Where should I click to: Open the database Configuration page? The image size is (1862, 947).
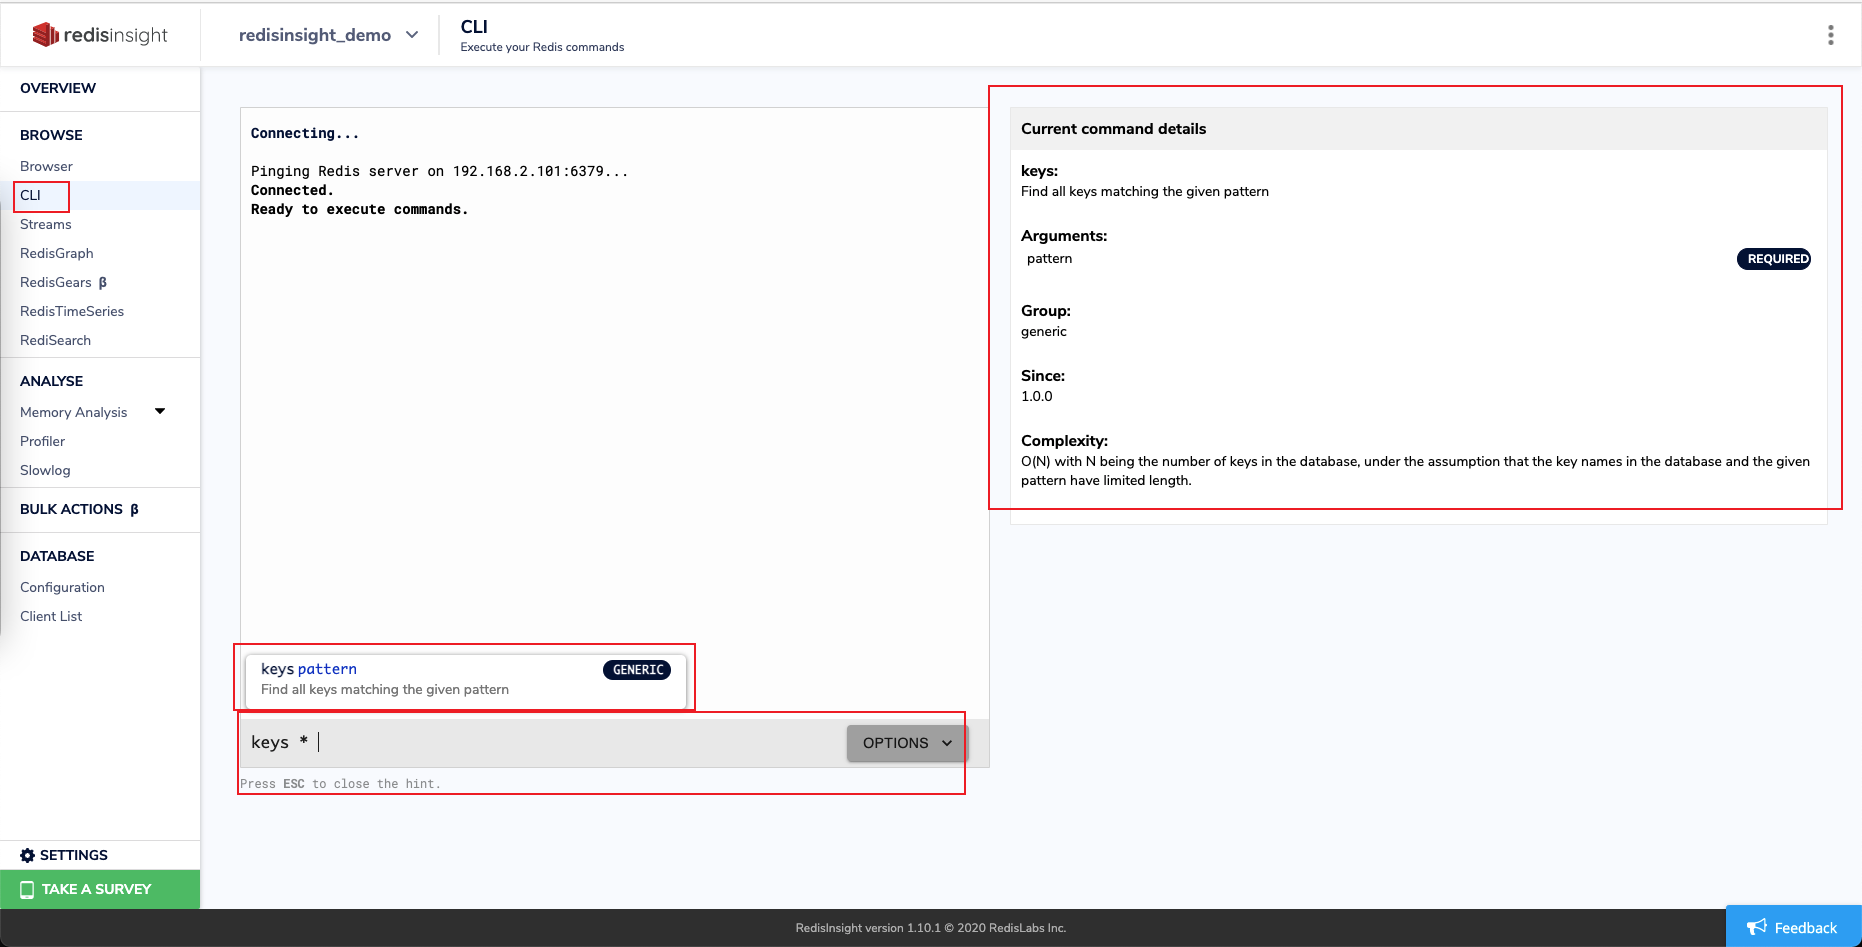click(x=62, y=587)
